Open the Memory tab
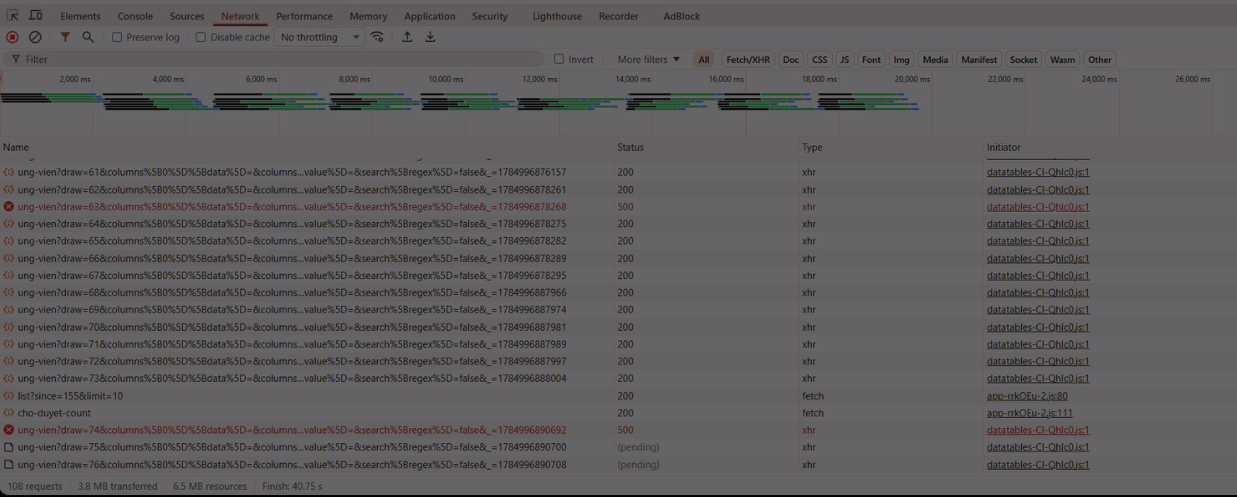Screen dimensions: 1237x497 click(x=368, y=16)
